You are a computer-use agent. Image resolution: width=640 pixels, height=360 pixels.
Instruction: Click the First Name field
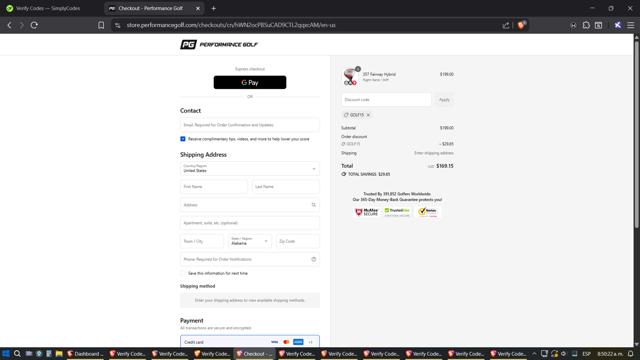point(214,187)
